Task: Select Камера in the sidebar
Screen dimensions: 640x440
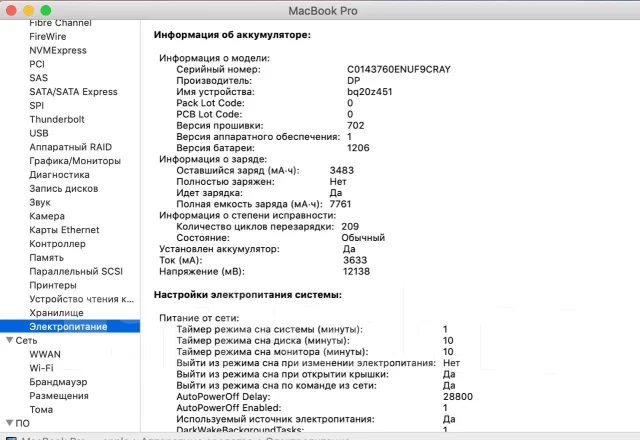Action: (x=47, y=216)
